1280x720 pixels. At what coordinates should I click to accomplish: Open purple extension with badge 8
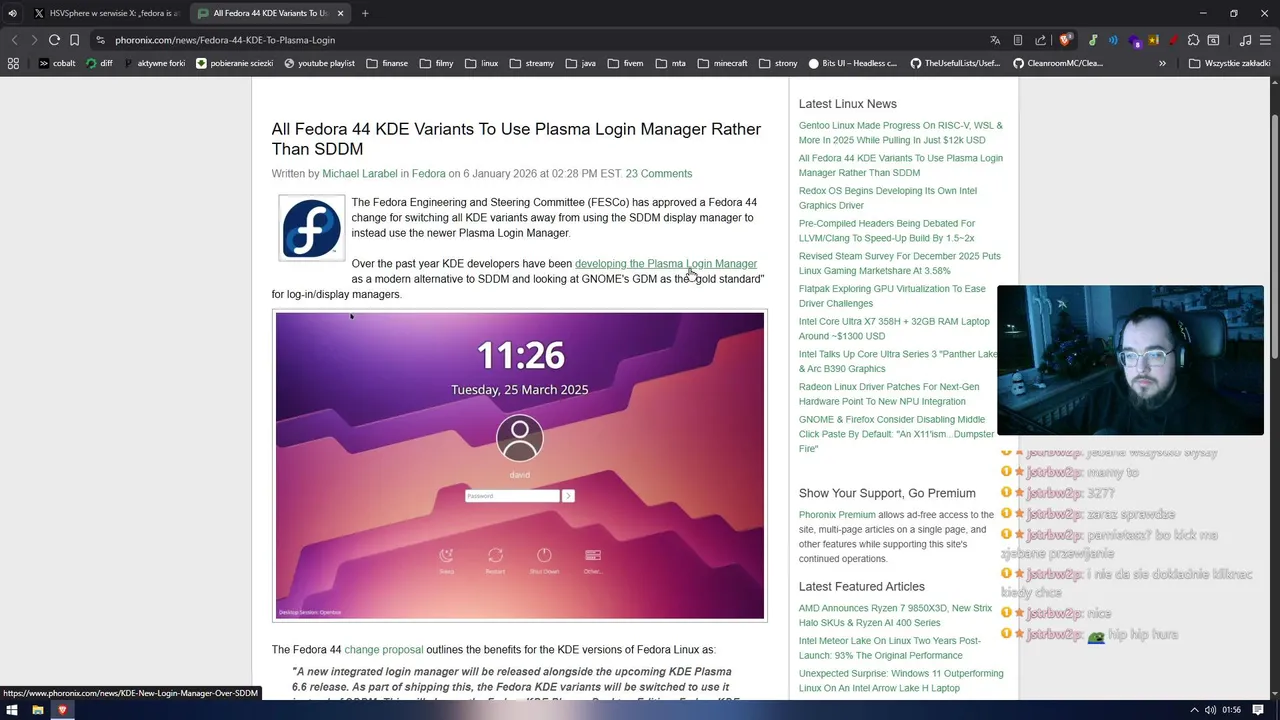tap(1134, 40)
